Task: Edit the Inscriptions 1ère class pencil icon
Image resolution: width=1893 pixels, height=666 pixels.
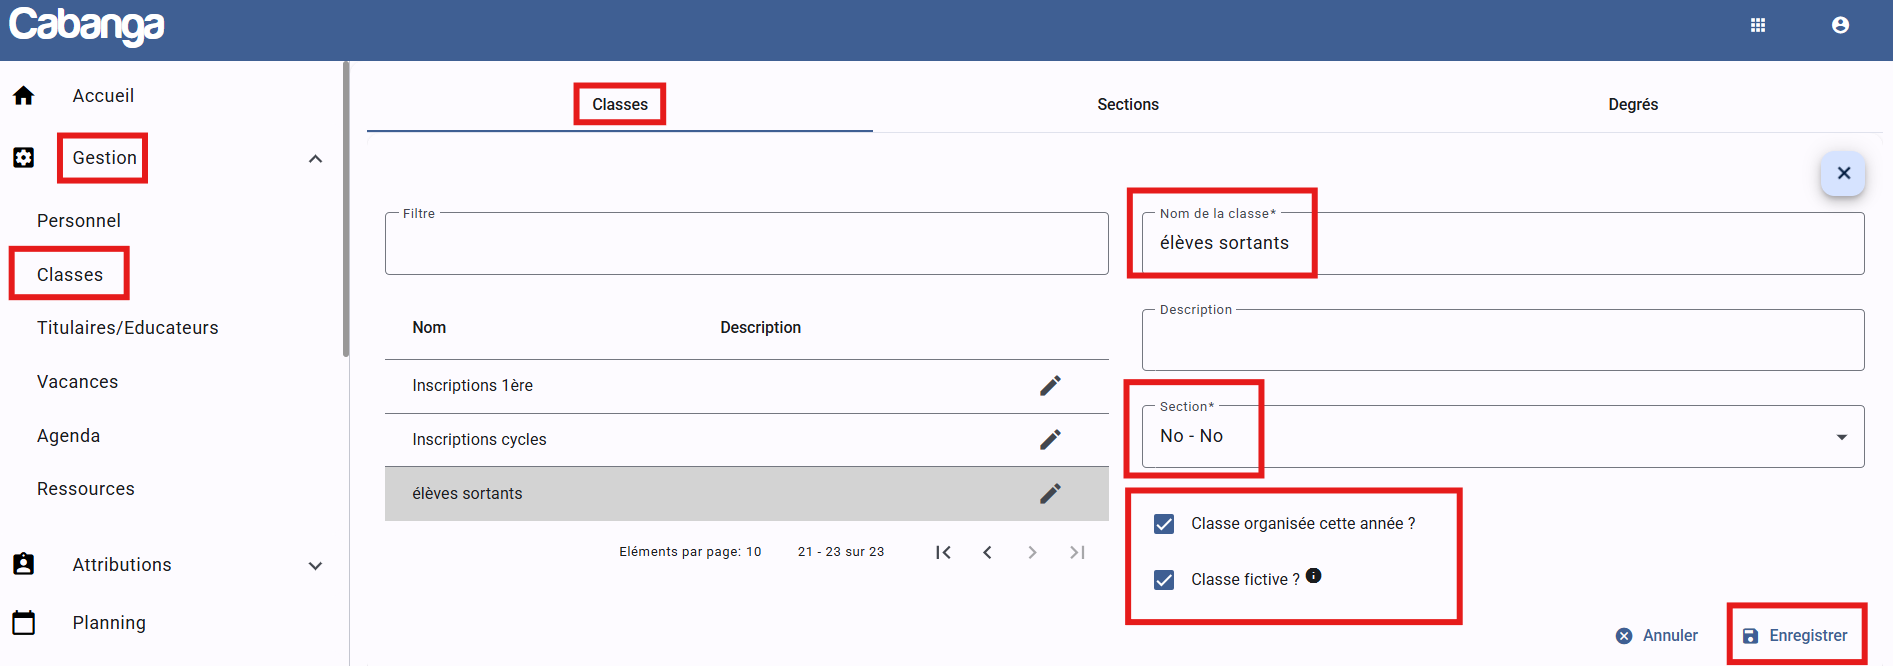Action: (1050, 386)
